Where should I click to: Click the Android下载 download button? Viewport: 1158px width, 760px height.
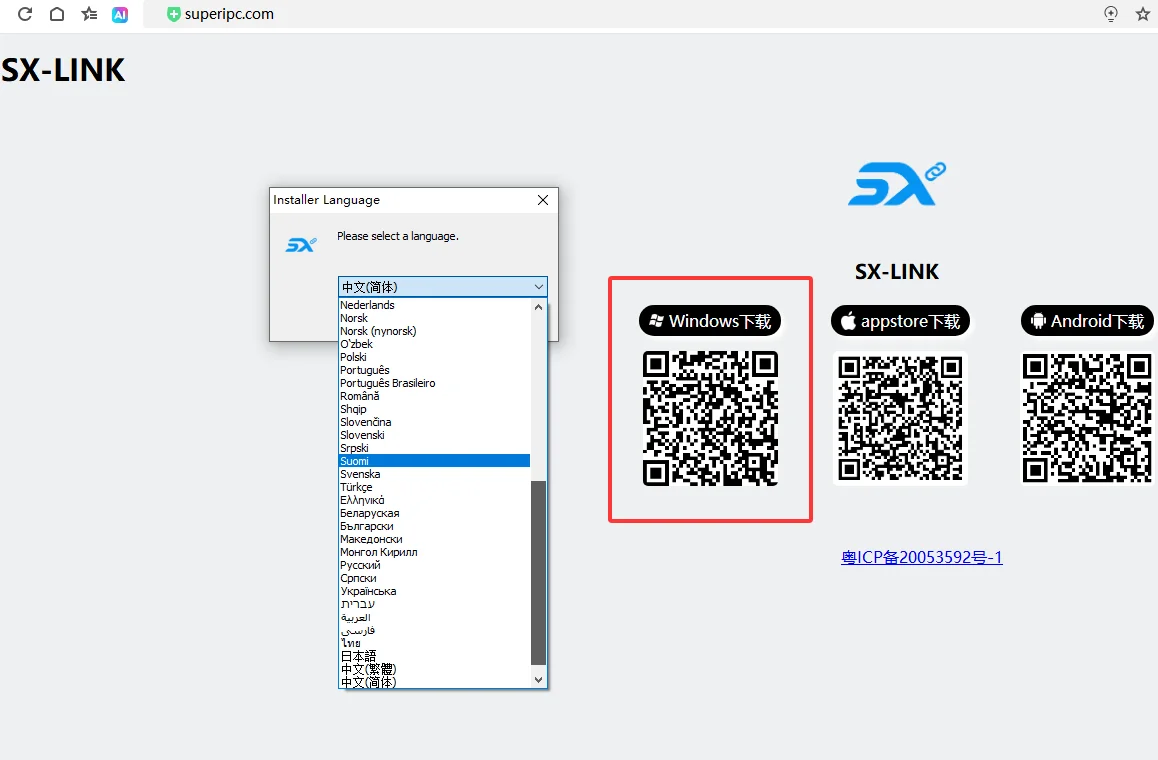coord(1087,321)
